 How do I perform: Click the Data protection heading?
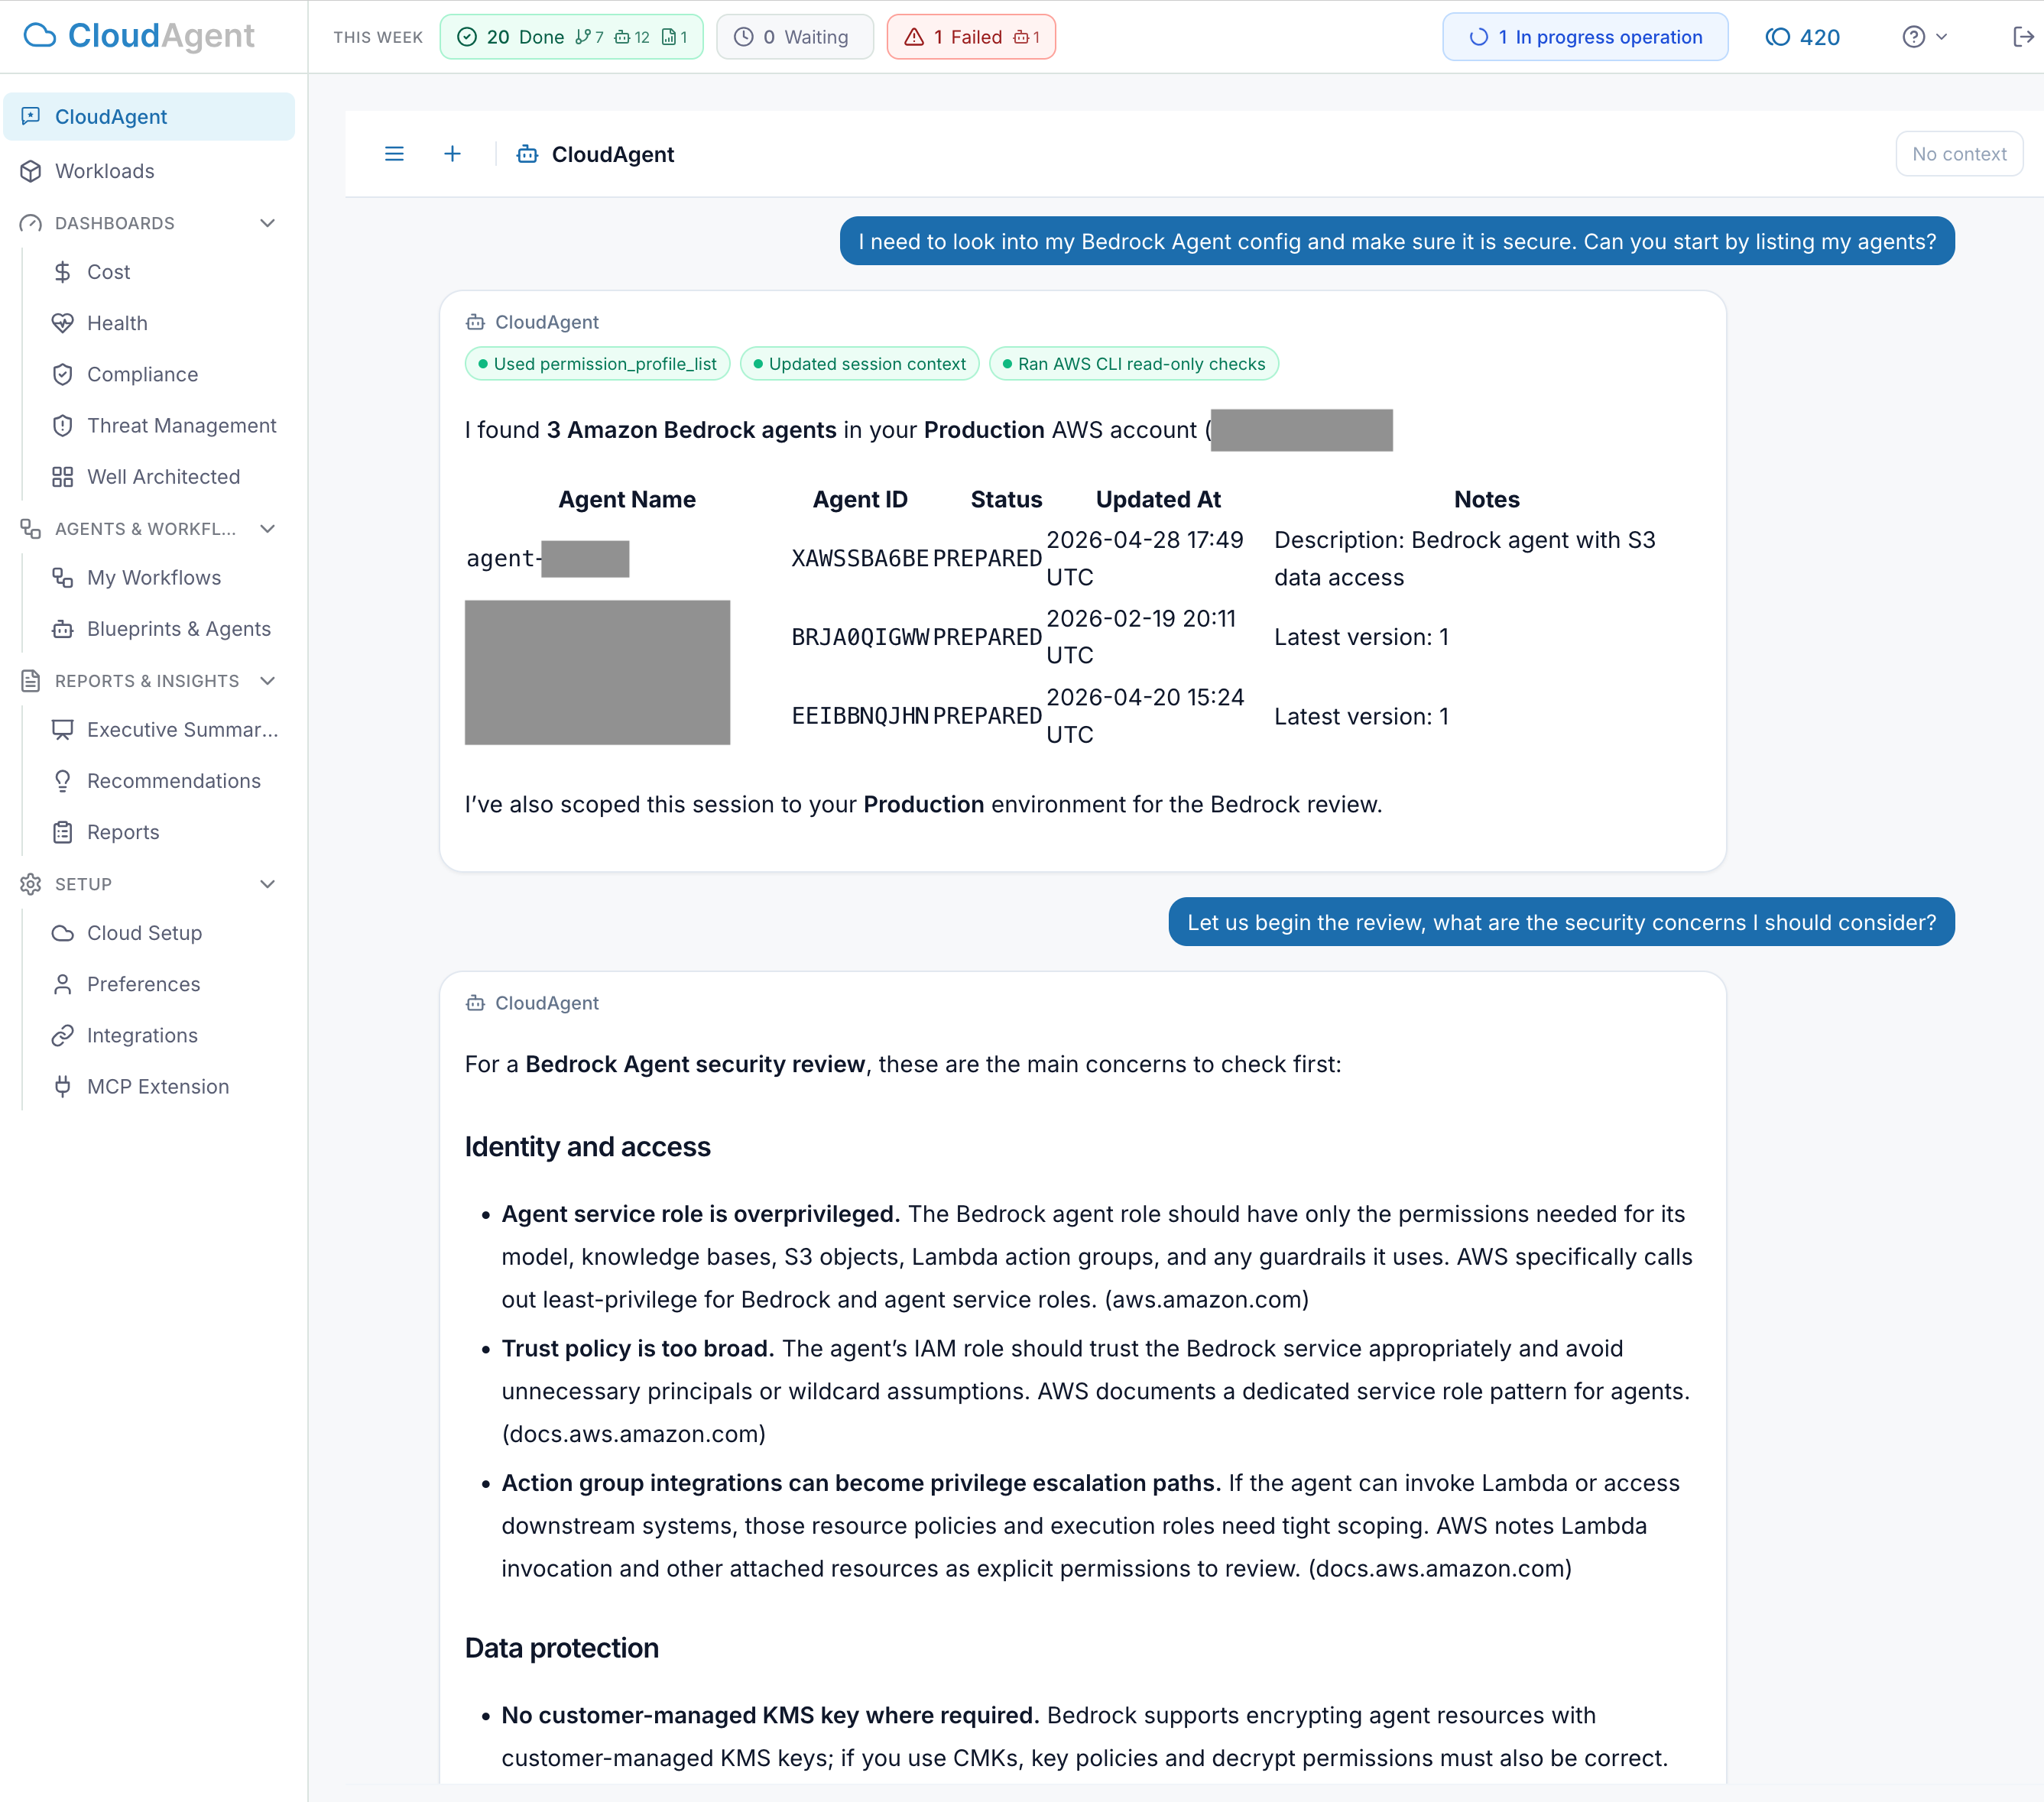click(x=562, y=1648)
